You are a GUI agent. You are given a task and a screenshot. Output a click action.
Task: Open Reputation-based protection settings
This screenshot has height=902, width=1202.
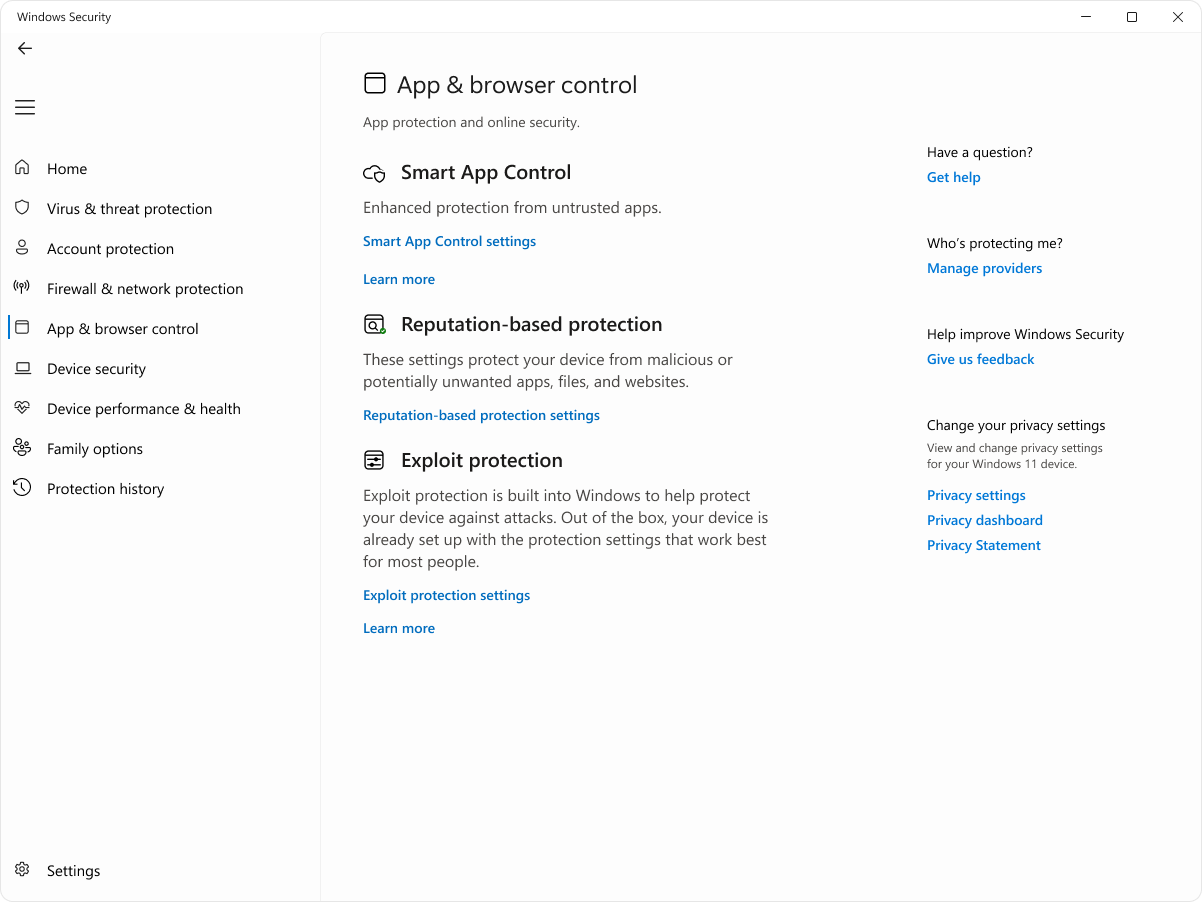click(x=481, y=415)
